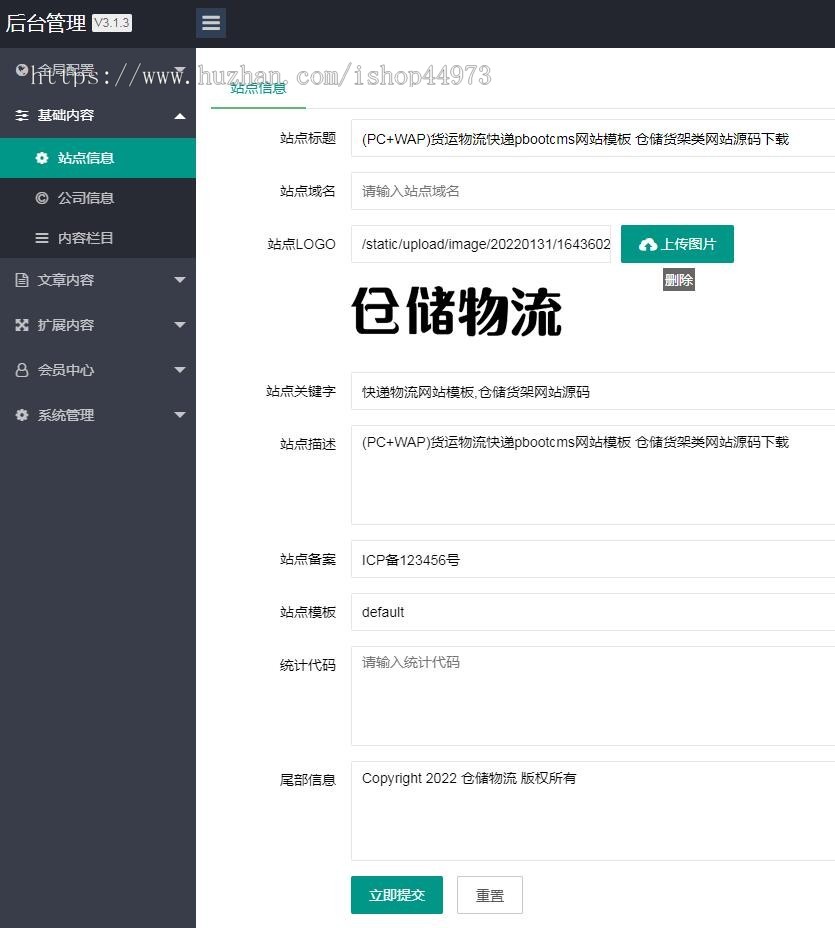Click inside the 尾部信息 textarea
This screenshot has height=928, width=835.
coord(593,811)
